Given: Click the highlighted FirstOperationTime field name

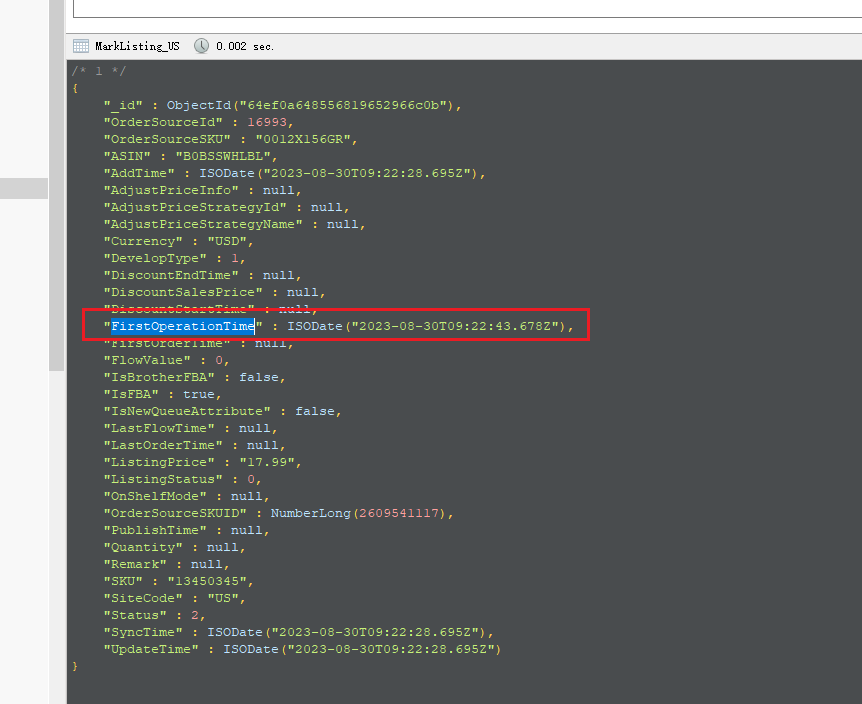Looking at the screenshot, I should point(183,326).
